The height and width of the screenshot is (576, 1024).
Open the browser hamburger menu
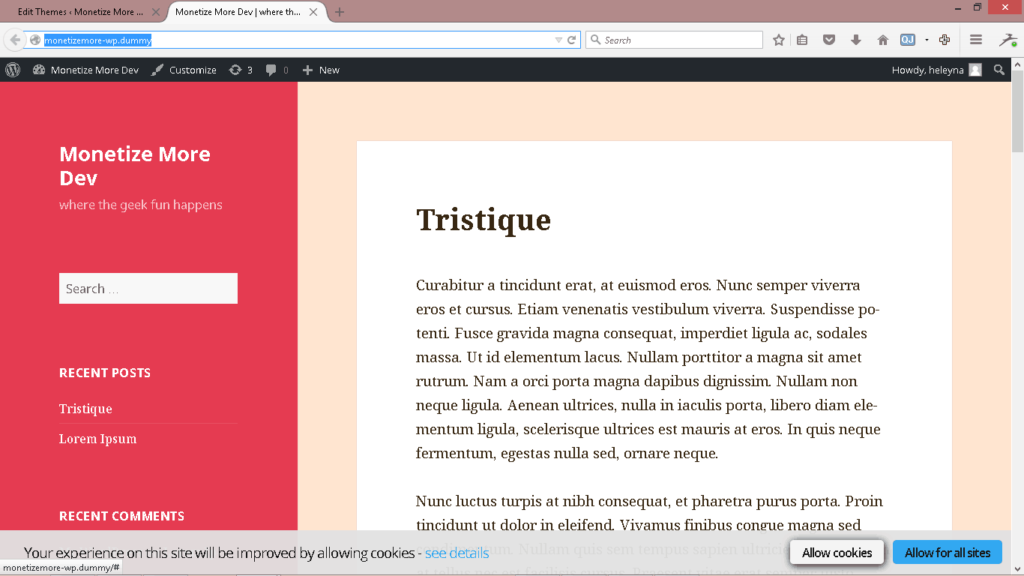click(976, 40)
